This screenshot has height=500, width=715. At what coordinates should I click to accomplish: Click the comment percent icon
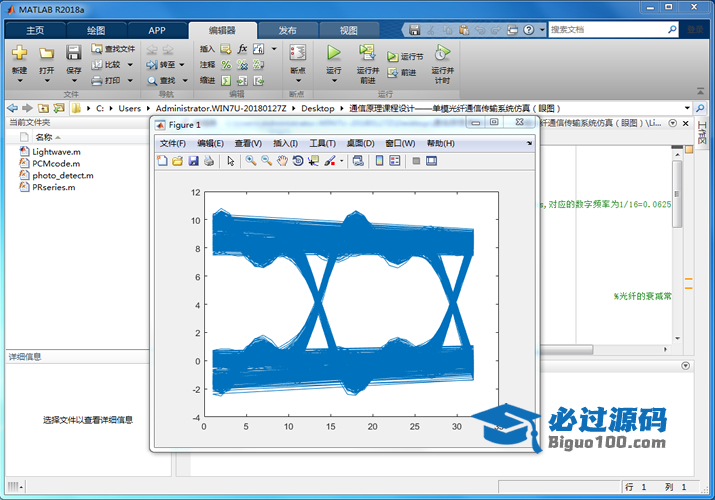pyautogui.click(x=226, y=65)
